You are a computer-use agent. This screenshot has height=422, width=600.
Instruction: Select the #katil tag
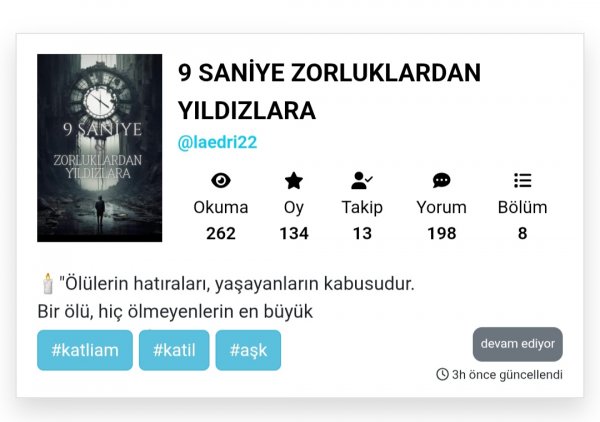point(174,350)
